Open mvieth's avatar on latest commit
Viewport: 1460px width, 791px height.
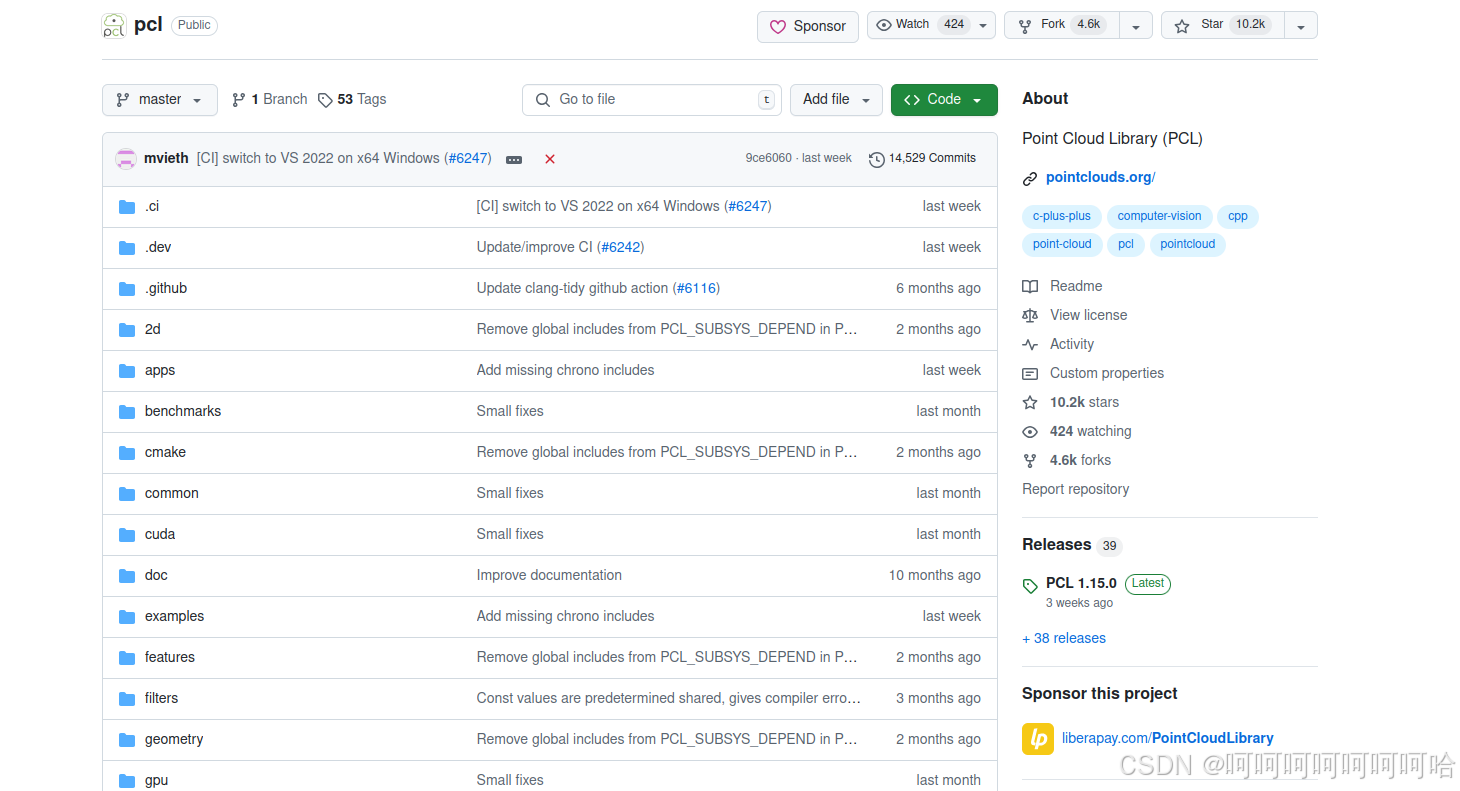126,158
